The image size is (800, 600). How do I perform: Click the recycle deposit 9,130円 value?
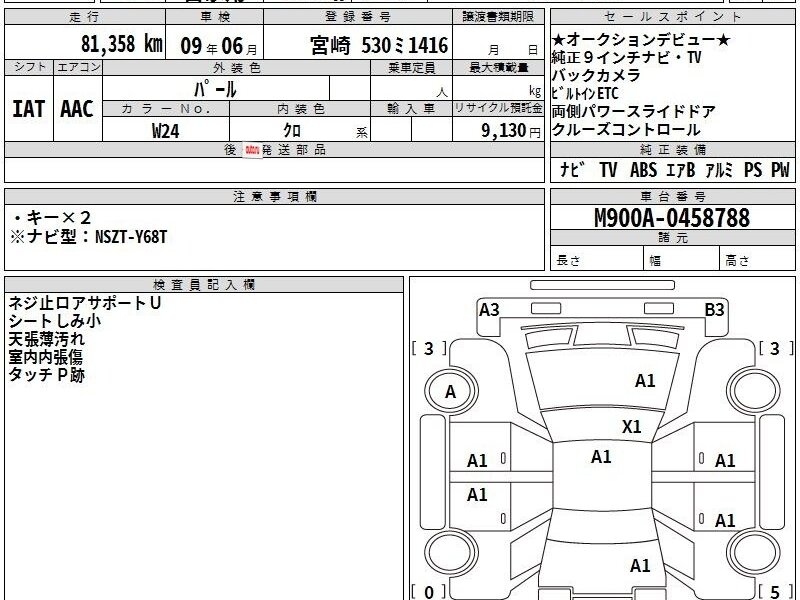click(511, 131)
